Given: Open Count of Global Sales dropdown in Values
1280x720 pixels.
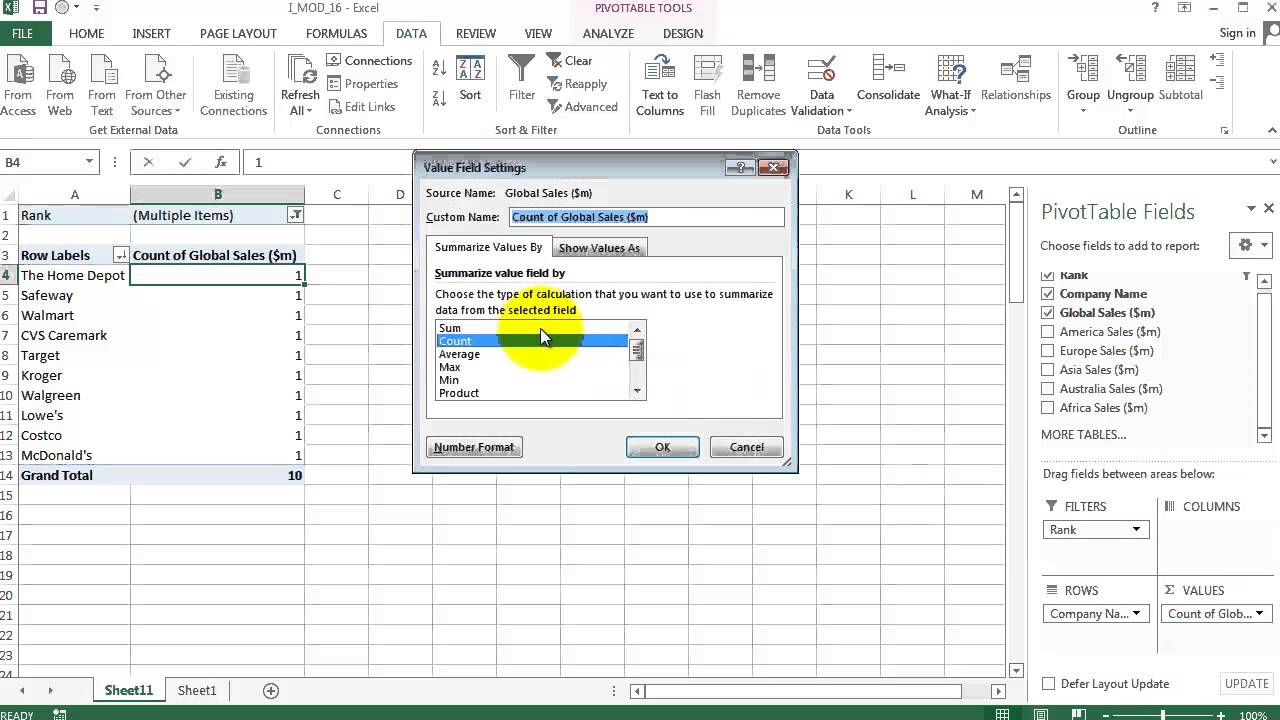Looking at the screenshot, I should (1259, 614).
